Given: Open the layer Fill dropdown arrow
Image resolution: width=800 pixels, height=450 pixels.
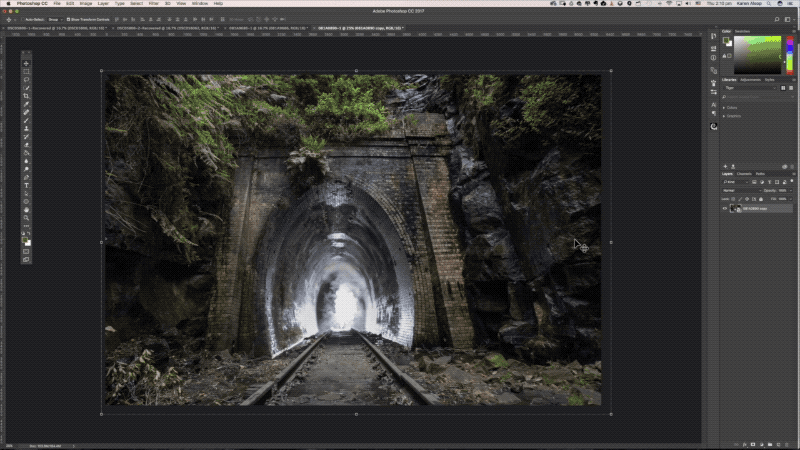Looking at the screenshot, I should 791,199.
